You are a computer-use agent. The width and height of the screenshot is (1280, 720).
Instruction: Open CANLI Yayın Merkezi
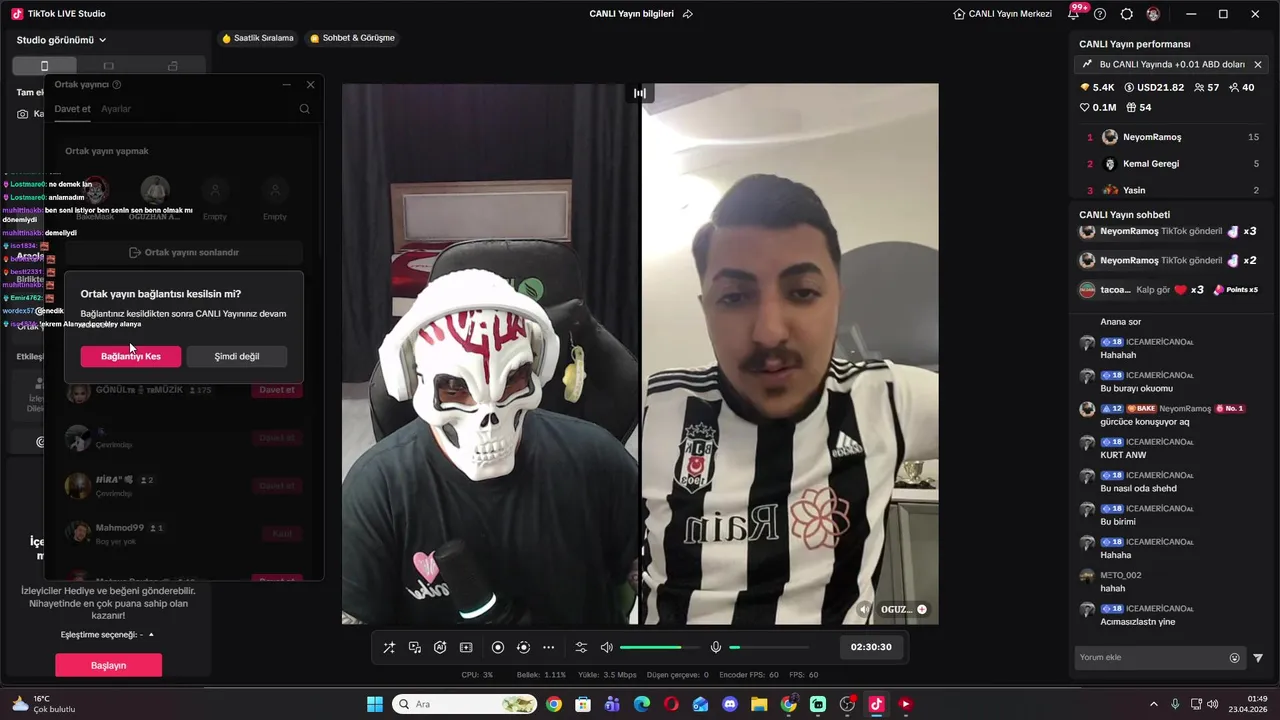coord(1003,14)
